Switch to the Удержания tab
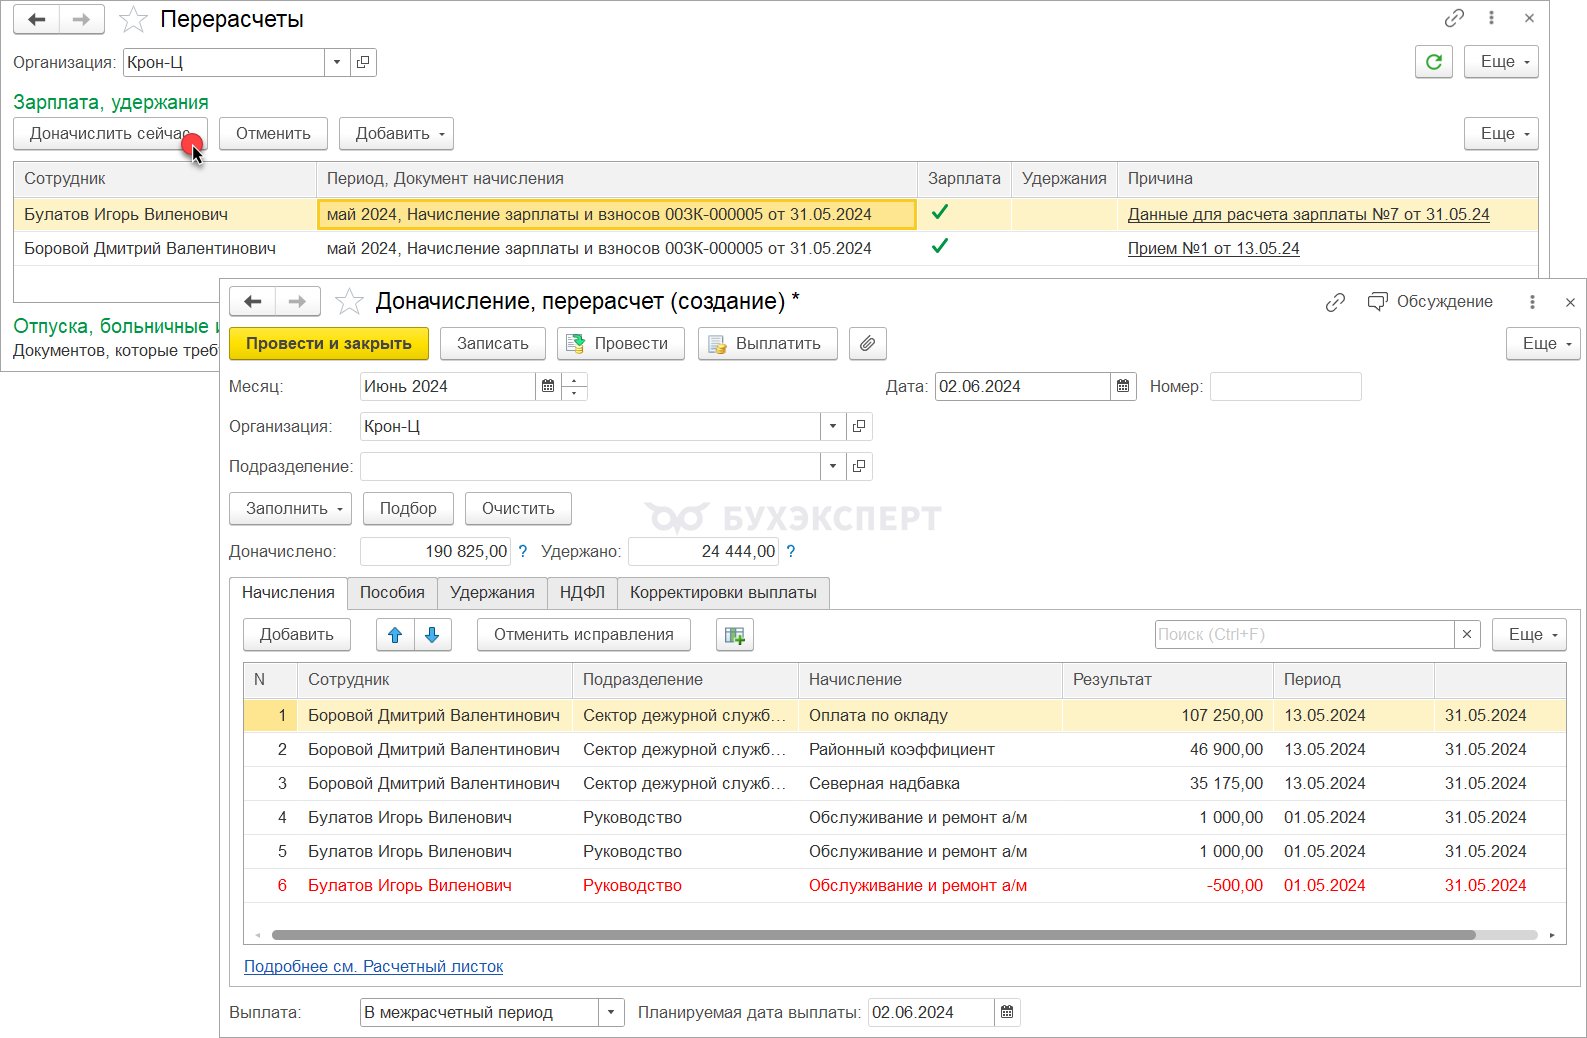This screenshot has height=1038, width=1587. point(492,593)
